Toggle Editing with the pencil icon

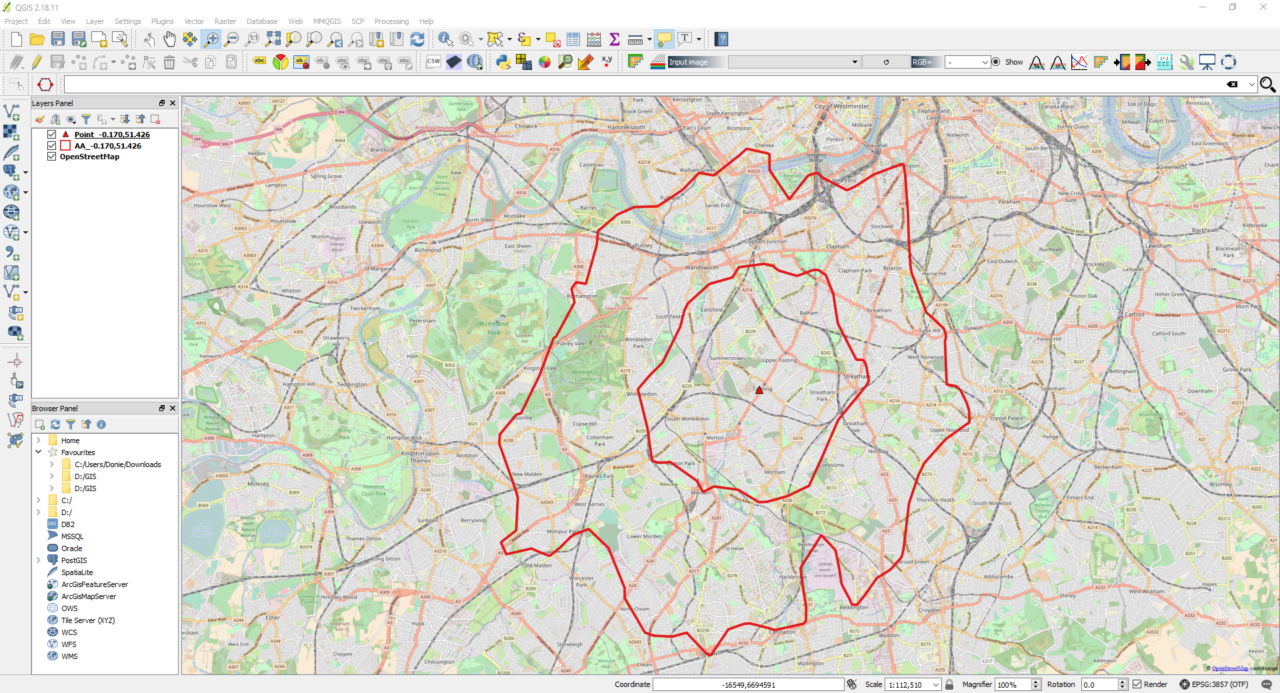pyautogui.click(x=37, y=61)
